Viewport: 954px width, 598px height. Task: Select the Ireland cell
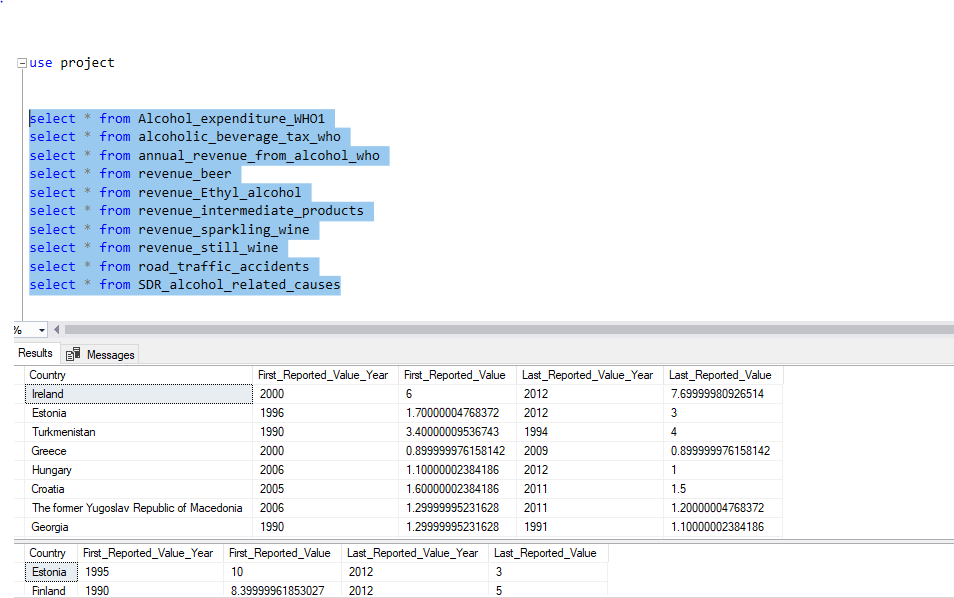tap(139, 394)
